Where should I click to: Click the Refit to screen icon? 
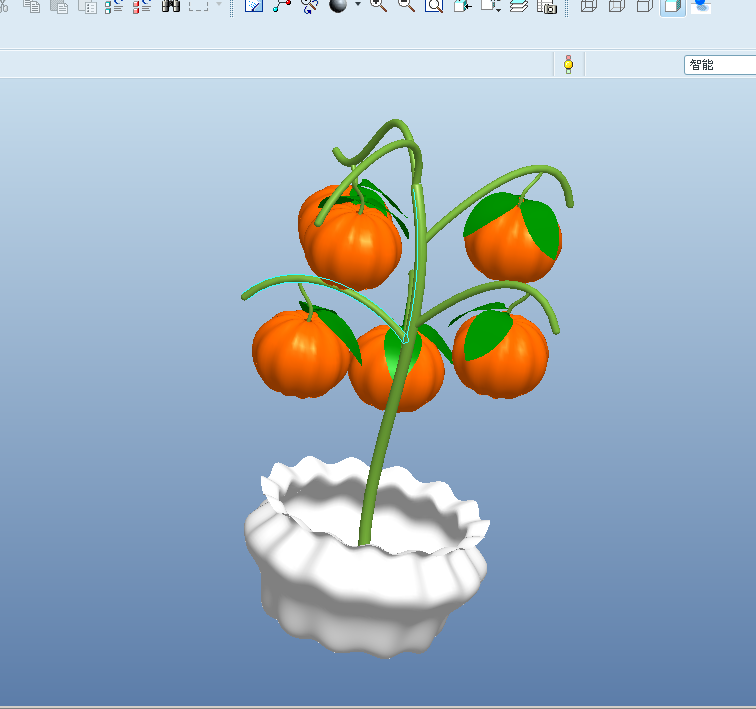point(434,6)
